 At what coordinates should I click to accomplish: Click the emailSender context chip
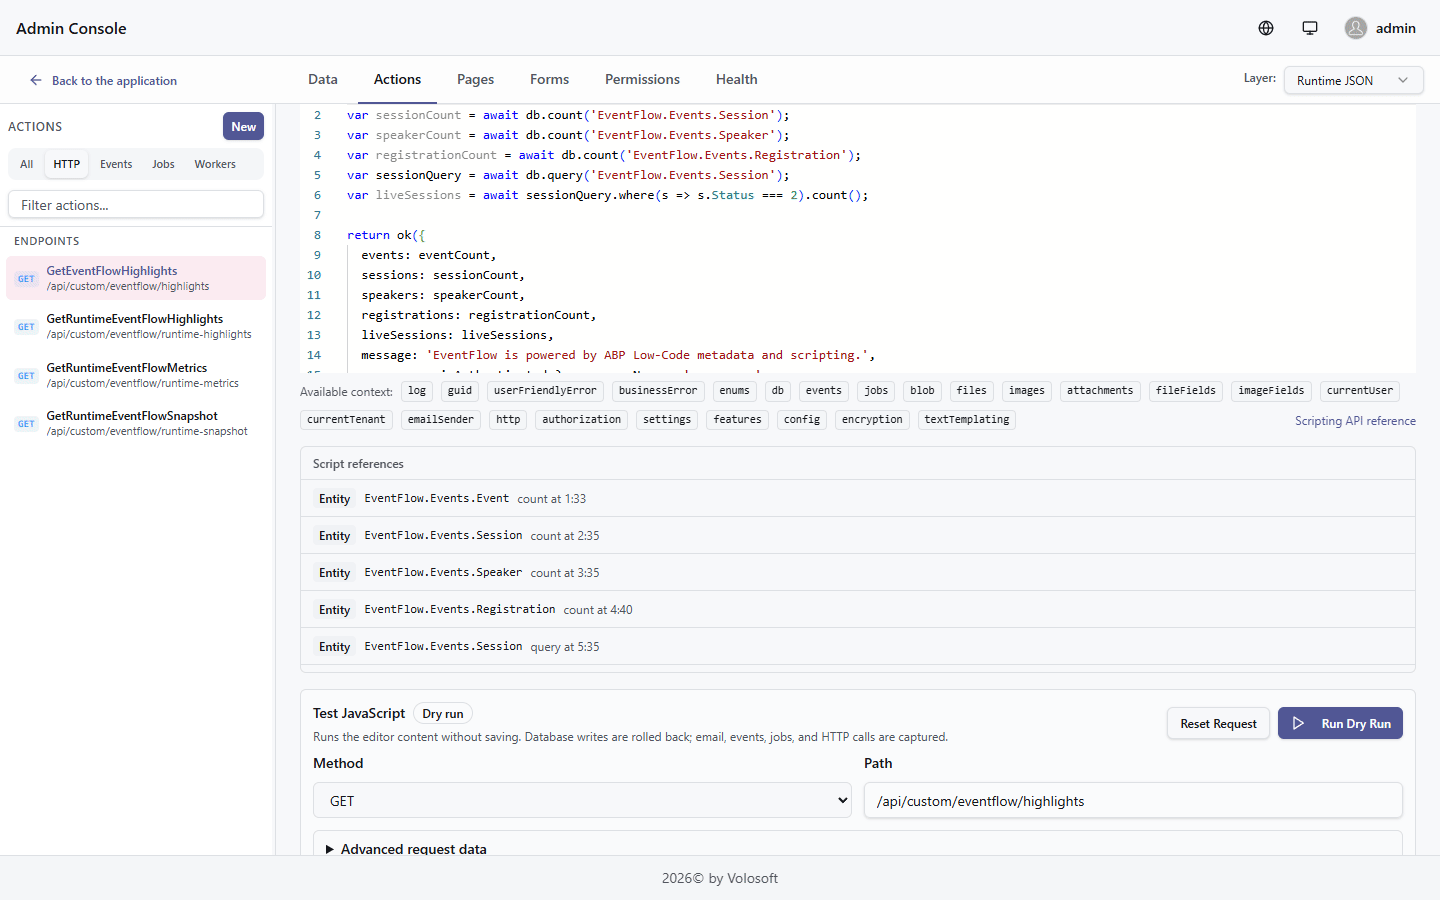point(441,420)
